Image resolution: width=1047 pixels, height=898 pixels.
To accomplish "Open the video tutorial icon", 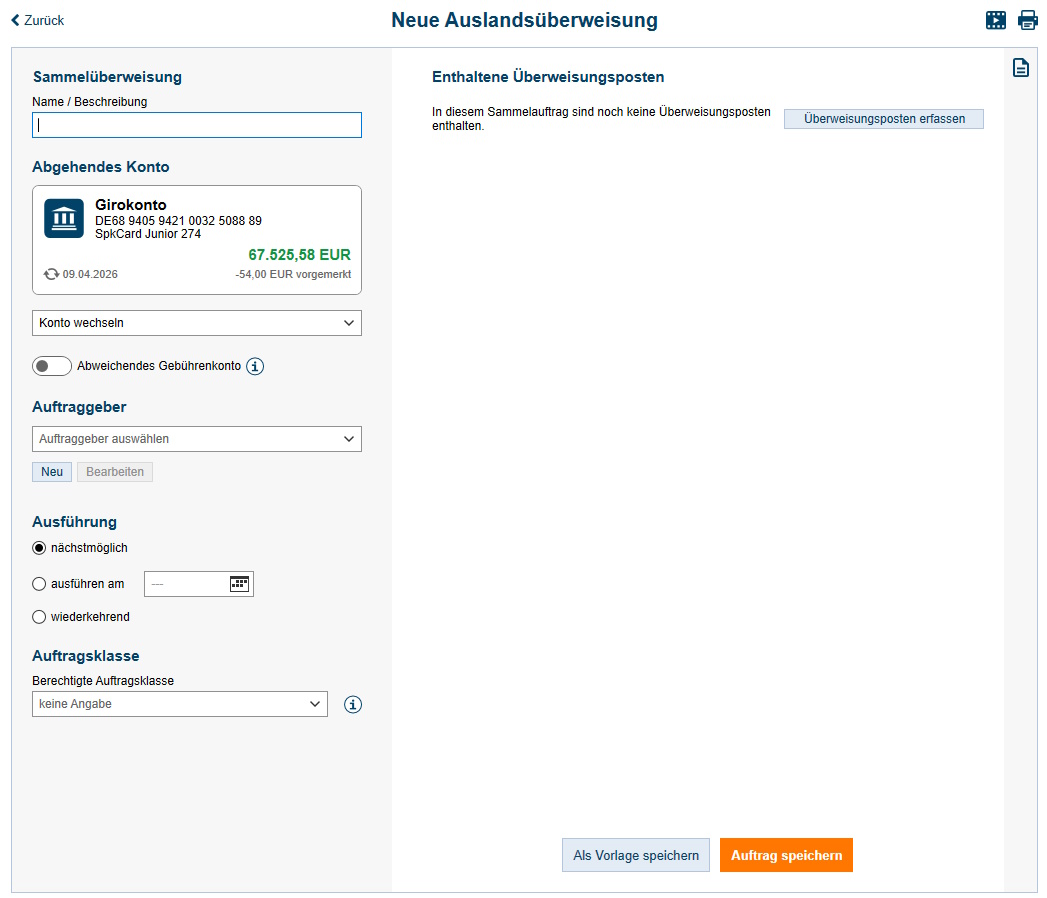I will click(995, 20).
